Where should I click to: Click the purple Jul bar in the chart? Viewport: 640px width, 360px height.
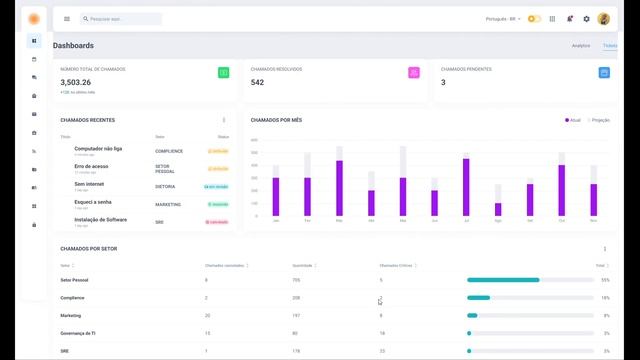466,187
